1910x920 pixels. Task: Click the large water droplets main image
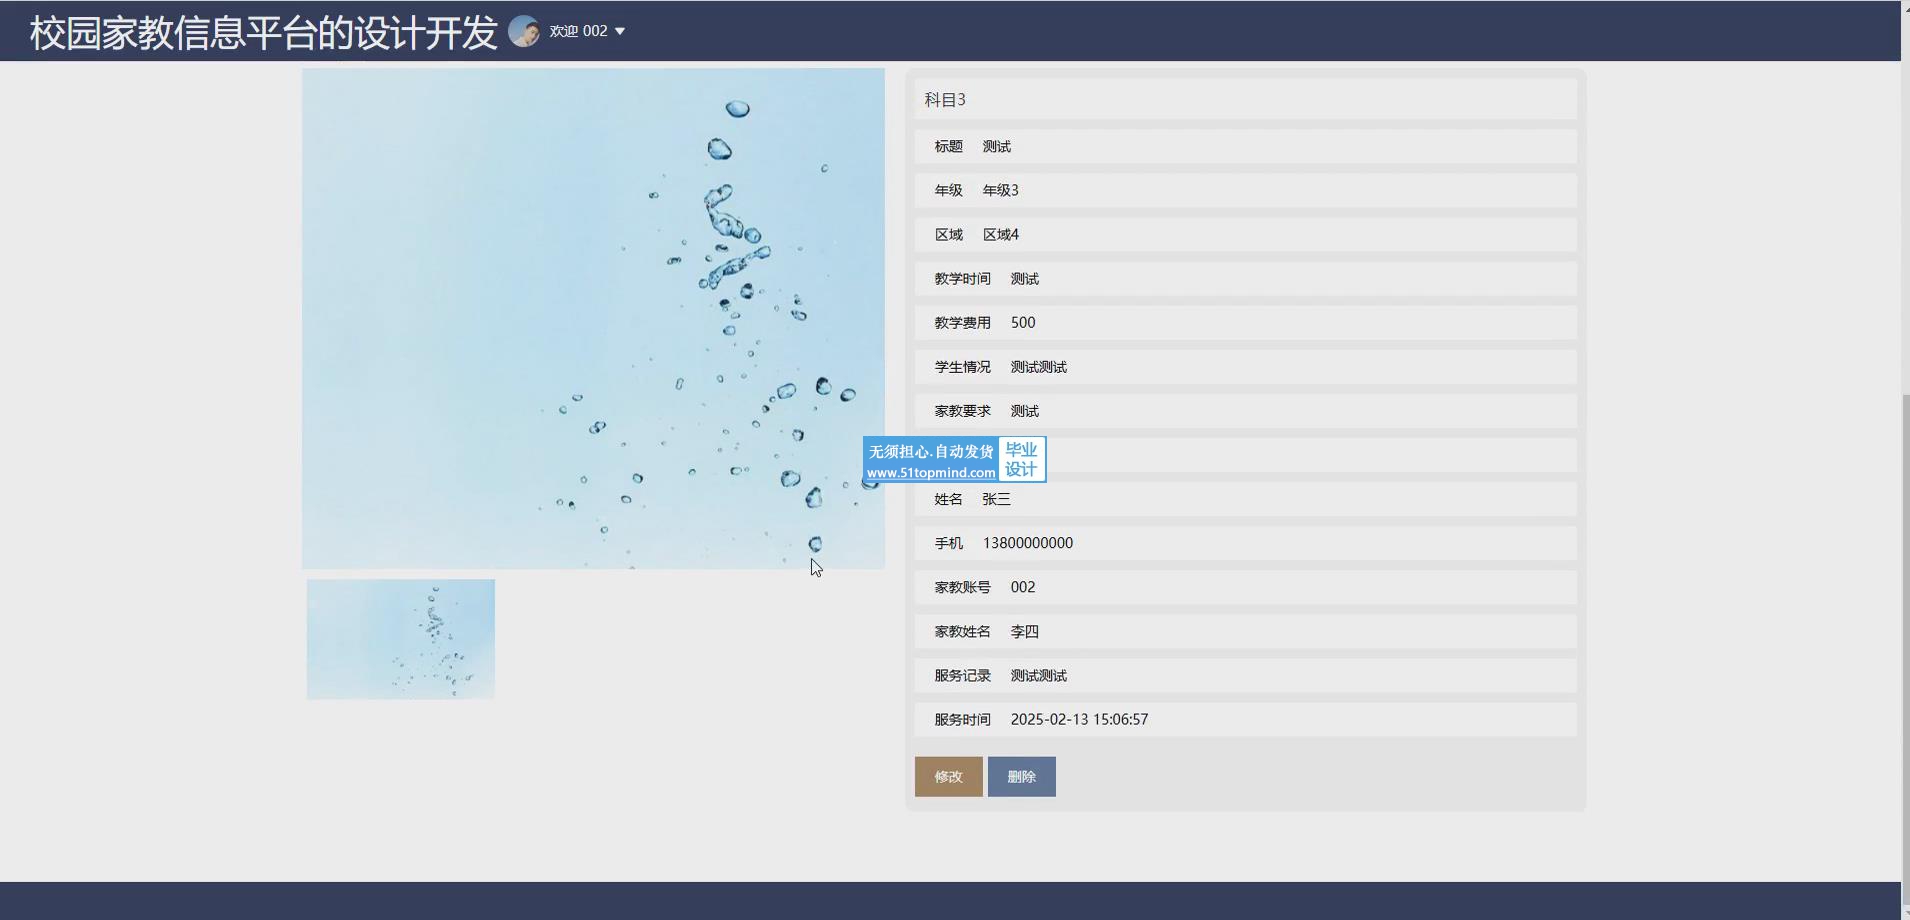tap(593, 318)
